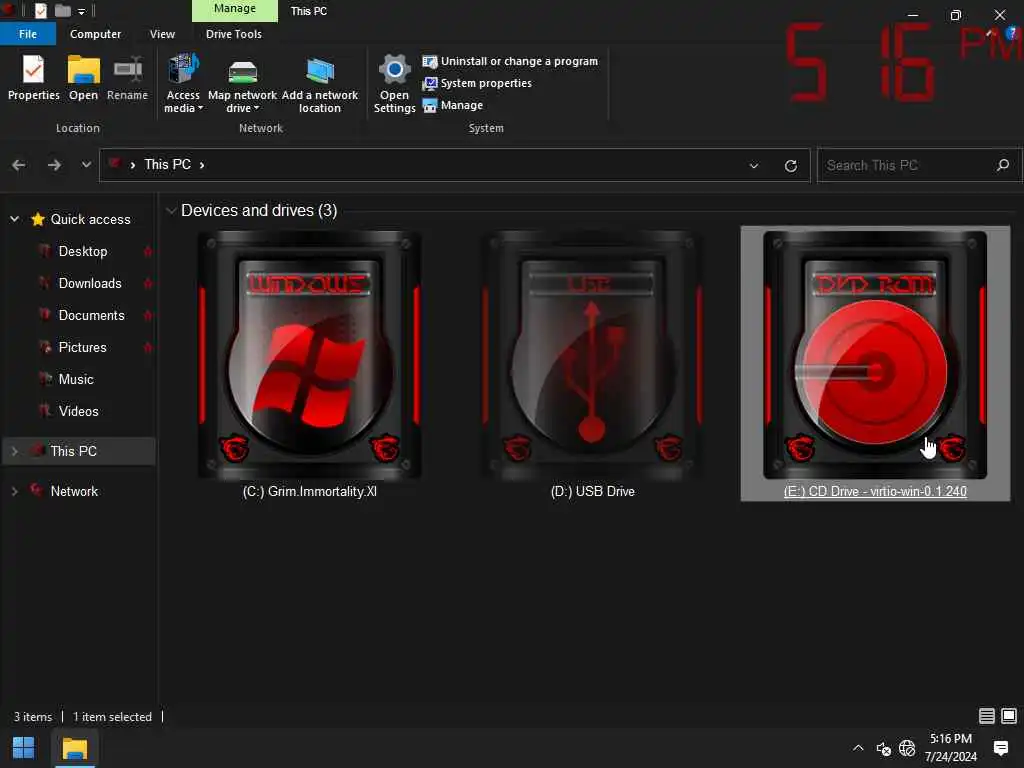Click the help question mark icon
The height and width of the screenshot is (768, 1024).
point(1012,33)
